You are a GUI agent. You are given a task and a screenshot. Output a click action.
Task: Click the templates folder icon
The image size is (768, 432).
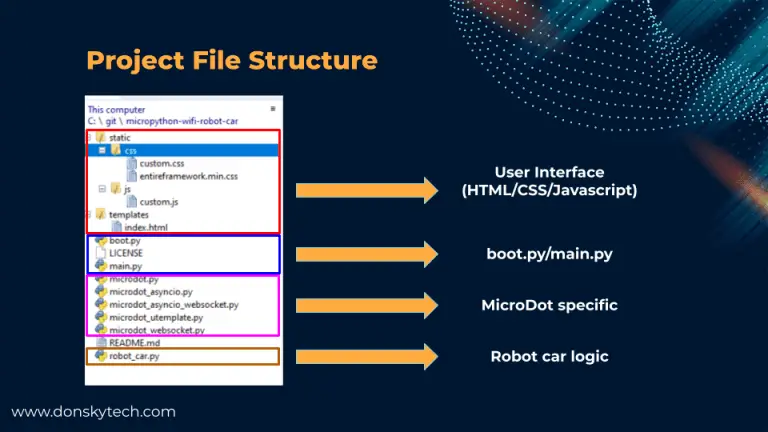pos(100,214)
